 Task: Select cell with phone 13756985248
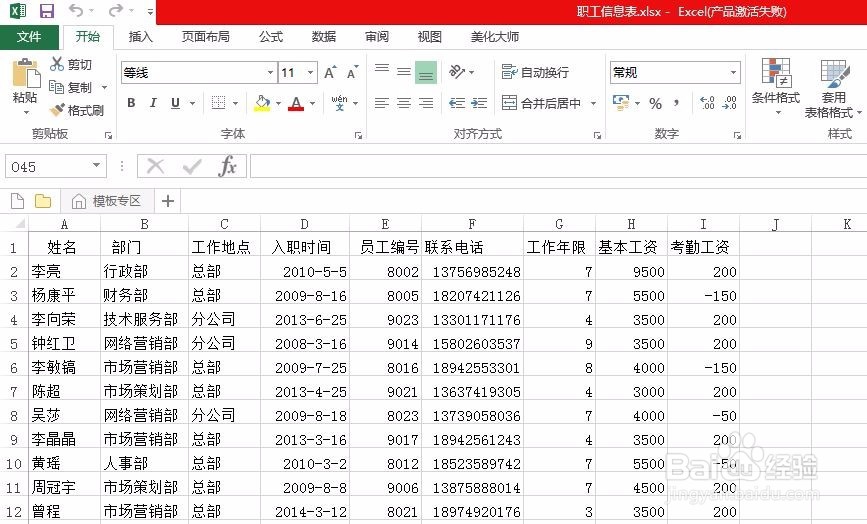[x=472, y=271]
